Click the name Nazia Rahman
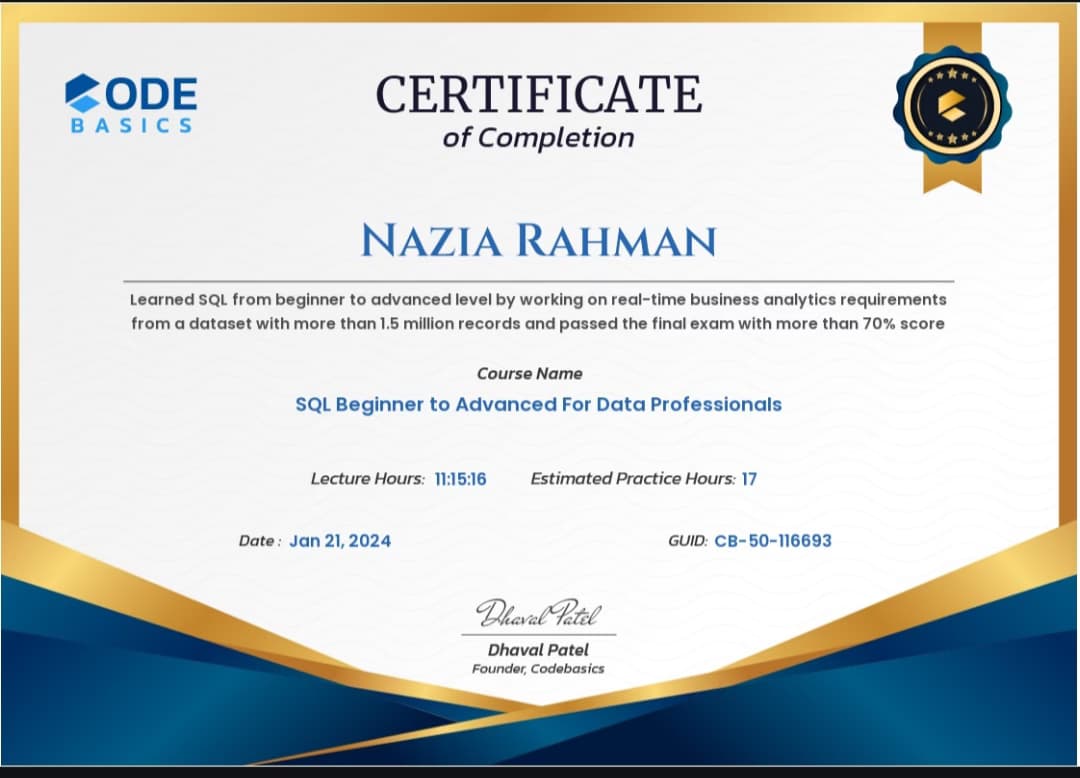The width and height of the screenshot is (1080, 778). (x=540, y=240)
